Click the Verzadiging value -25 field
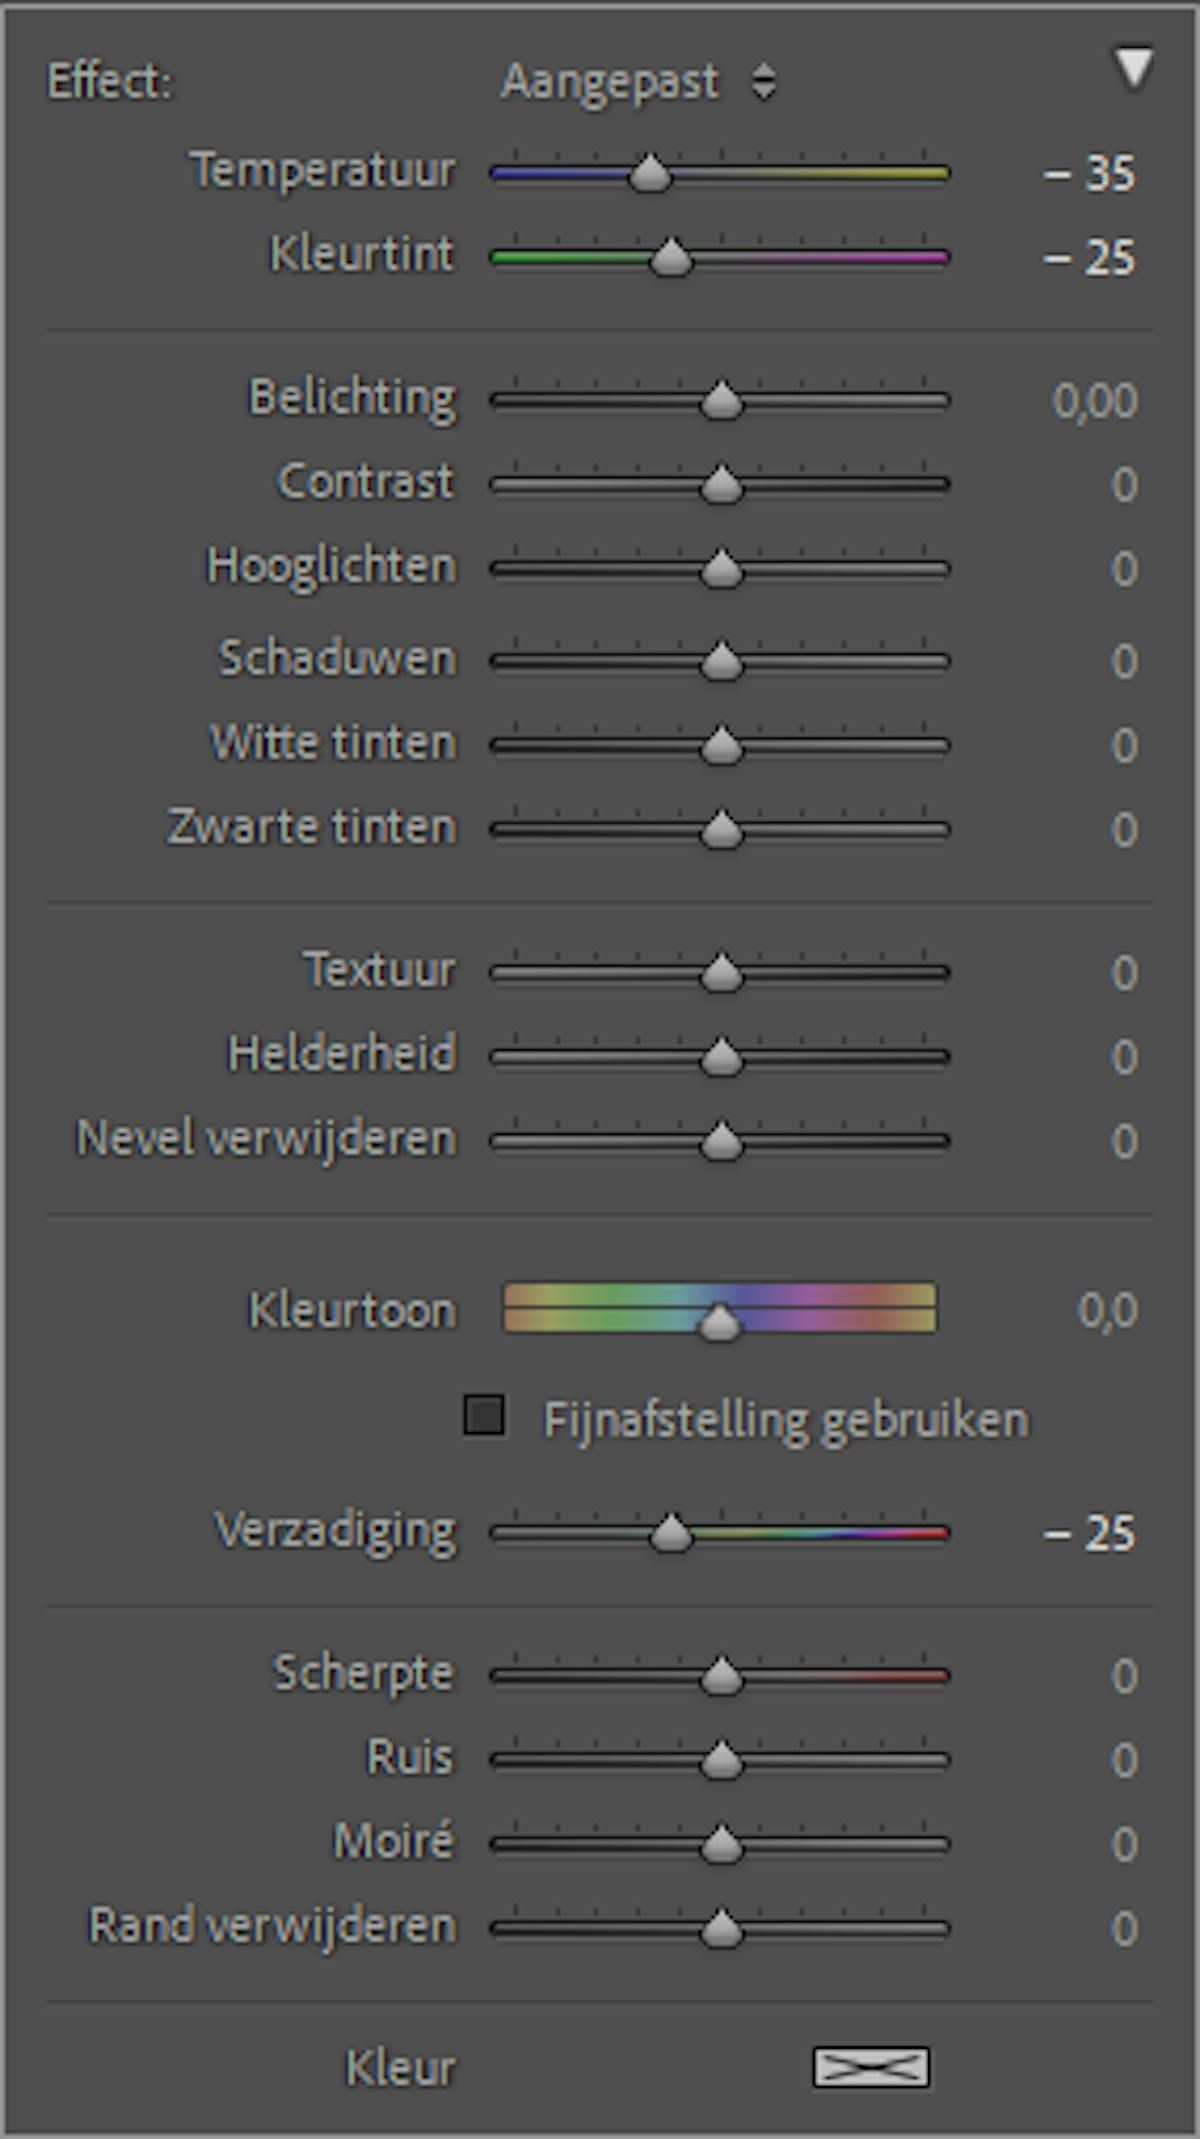The width and height of the screenshot is (1200, 2139). pos(1089,1534)
